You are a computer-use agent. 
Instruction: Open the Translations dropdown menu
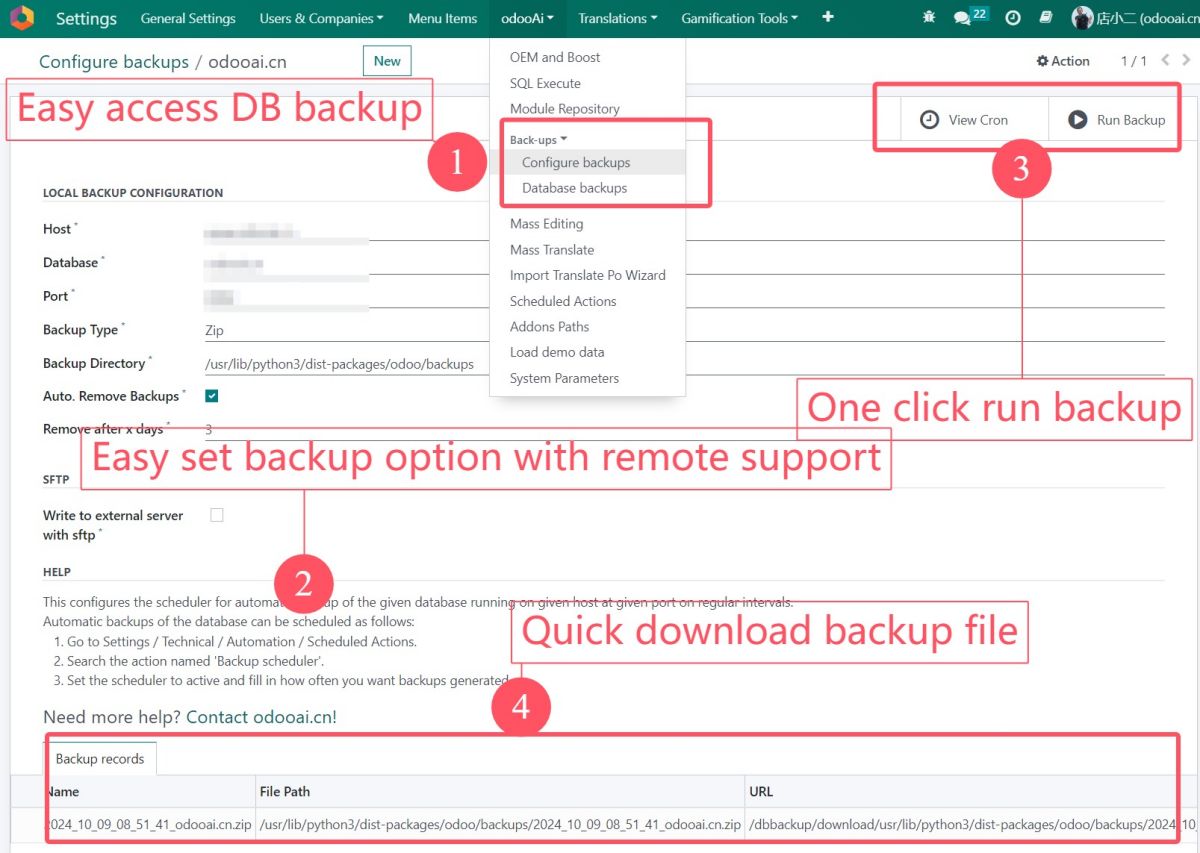pos(617,18)
